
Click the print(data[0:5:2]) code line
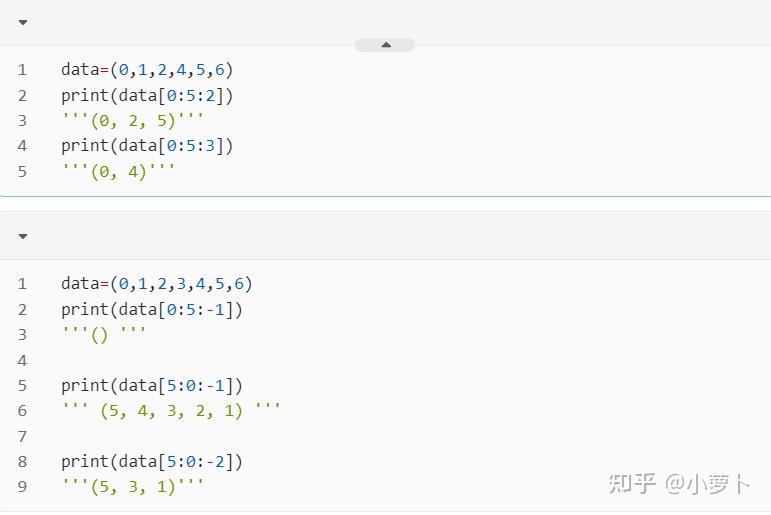tap(147, 95)
